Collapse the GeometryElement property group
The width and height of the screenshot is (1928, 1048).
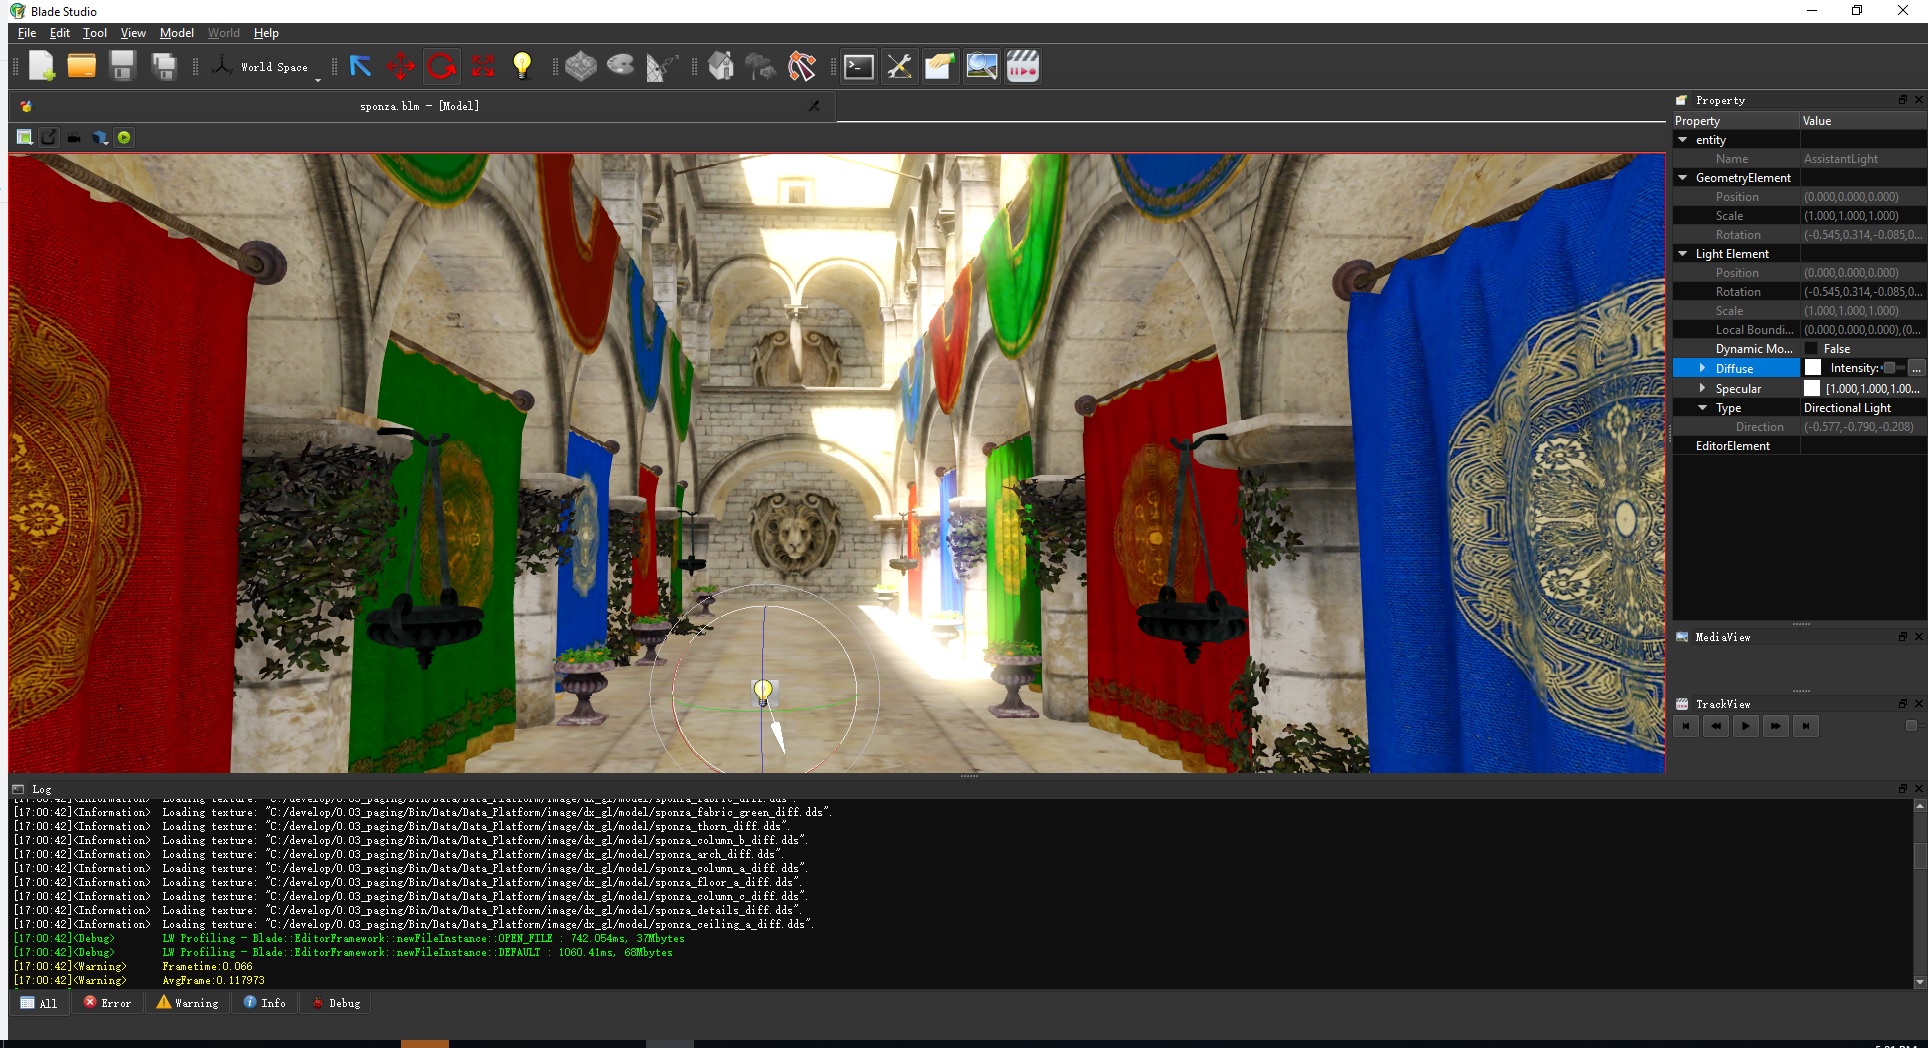pyautogui.click(x=1683, y=178)
